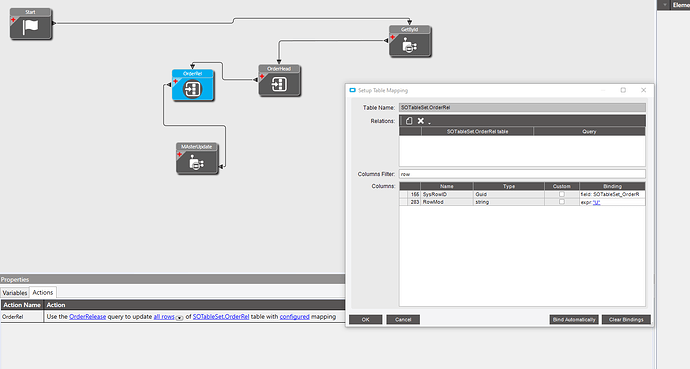The image size is (690, 369).
Task: Click the Cancel button
Action: pos(403,320)
